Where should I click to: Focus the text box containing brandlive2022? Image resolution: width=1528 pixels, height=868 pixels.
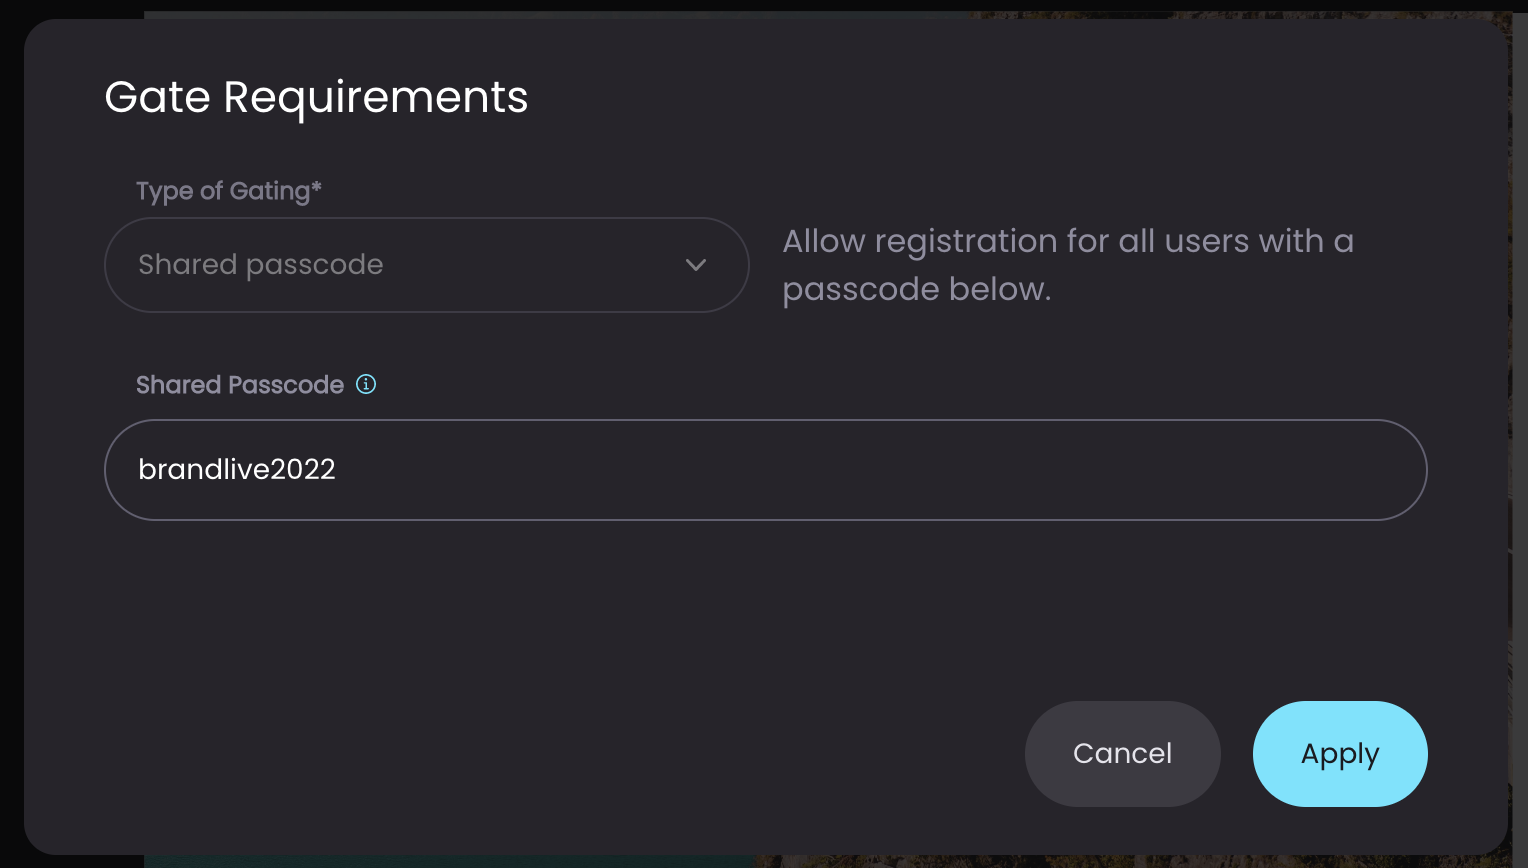click(x=766, y=470)
